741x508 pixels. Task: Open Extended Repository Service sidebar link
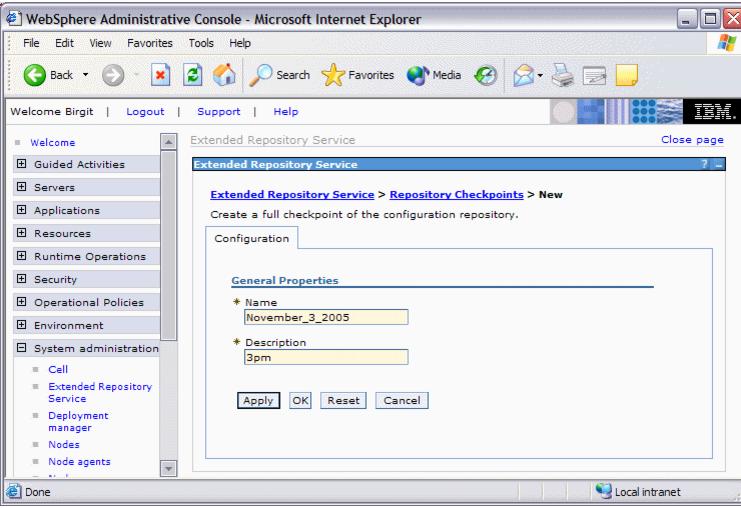coord(100,392)
